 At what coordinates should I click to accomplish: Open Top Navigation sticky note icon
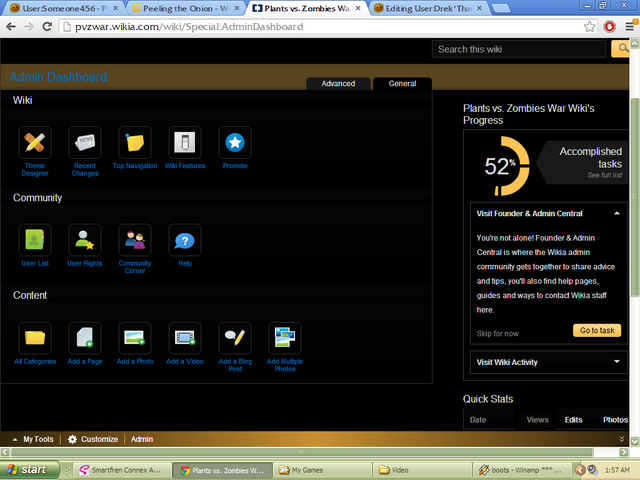(135, 142)
